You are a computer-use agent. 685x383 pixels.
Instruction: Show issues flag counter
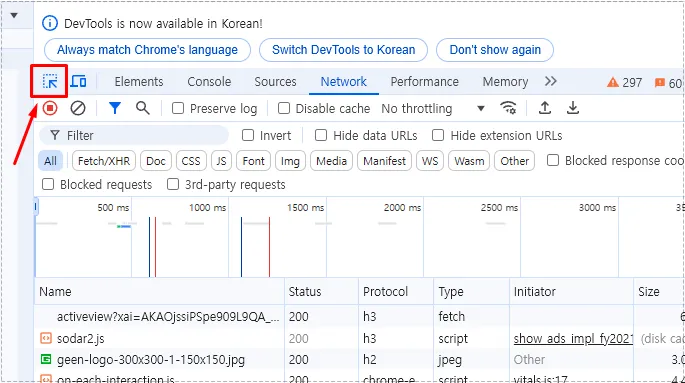(x=668, y=83)
